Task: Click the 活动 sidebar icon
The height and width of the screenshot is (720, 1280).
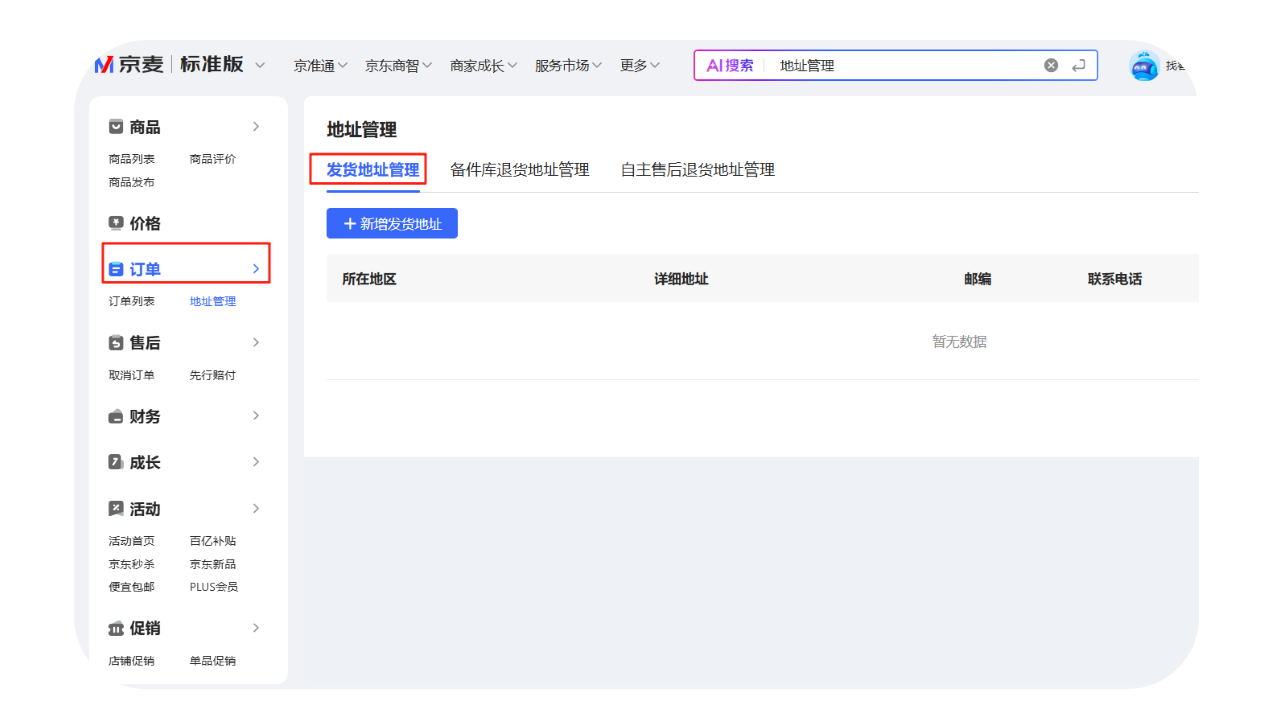Action: coord(116,509)
